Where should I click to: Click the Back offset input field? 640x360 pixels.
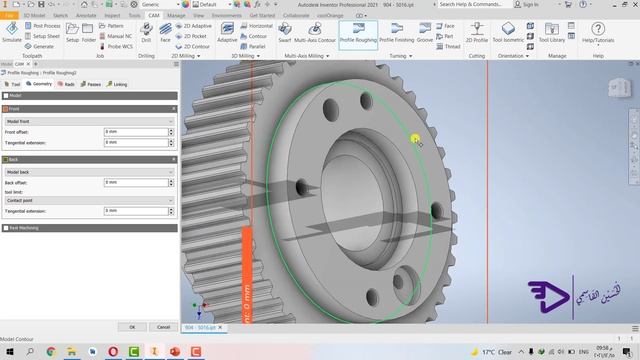pyautogui.click(x=136, y=182)
